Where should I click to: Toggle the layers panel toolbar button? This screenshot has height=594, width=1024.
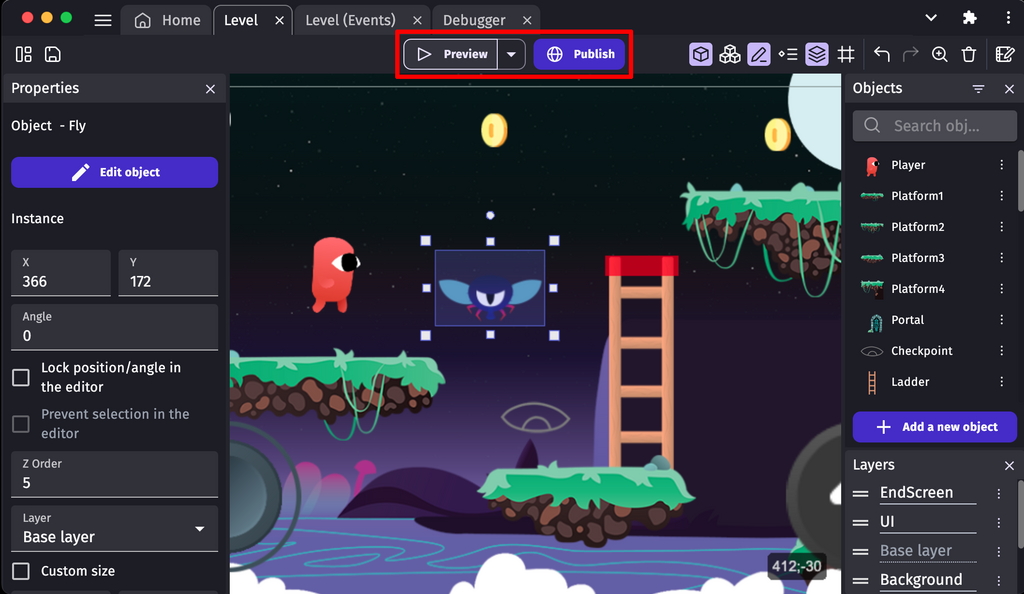[x=817, y=54]
